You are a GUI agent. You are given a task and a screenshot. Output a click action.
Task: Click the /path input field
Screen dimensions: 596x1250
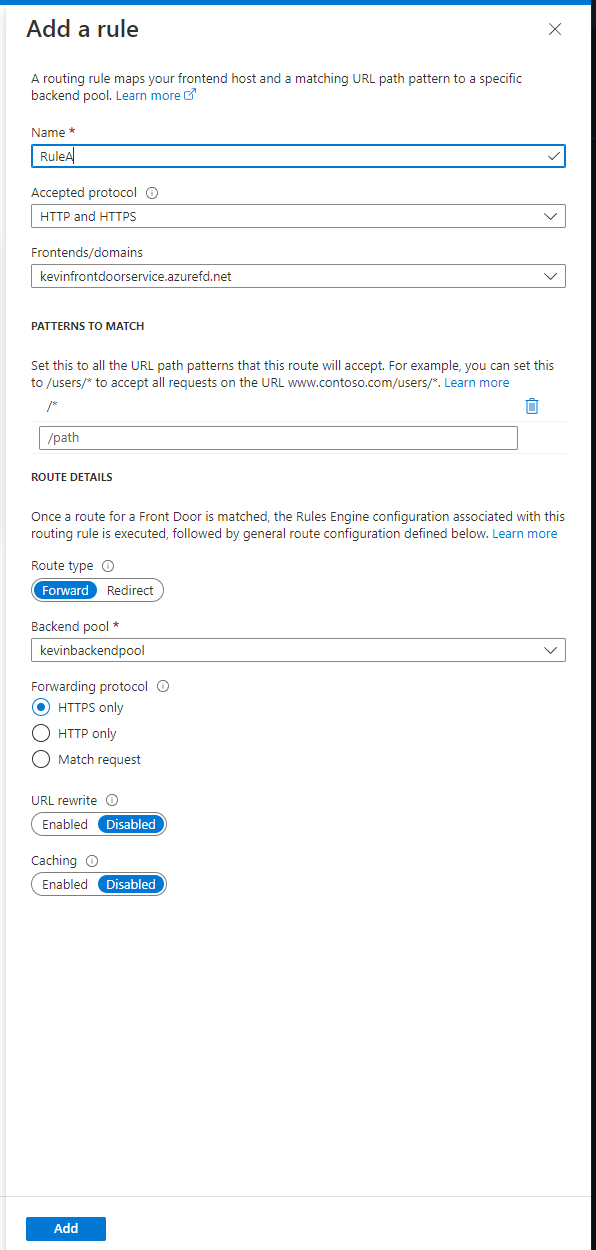click(x=278, y=437)
